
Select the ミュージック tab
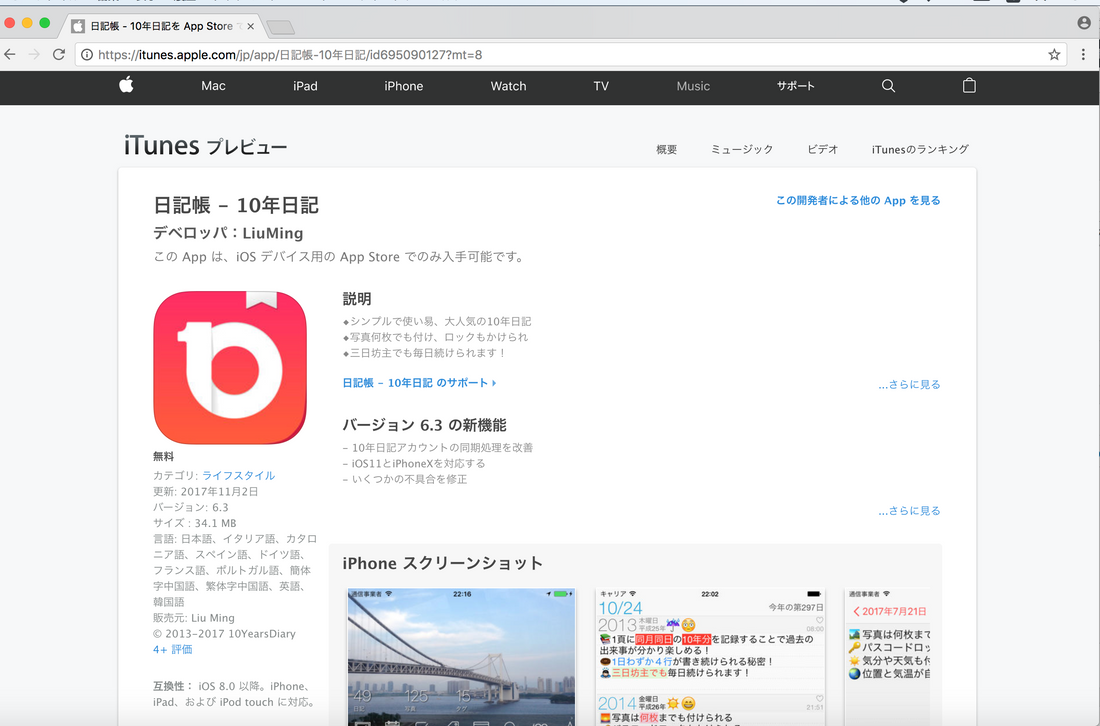pos(742,149)
